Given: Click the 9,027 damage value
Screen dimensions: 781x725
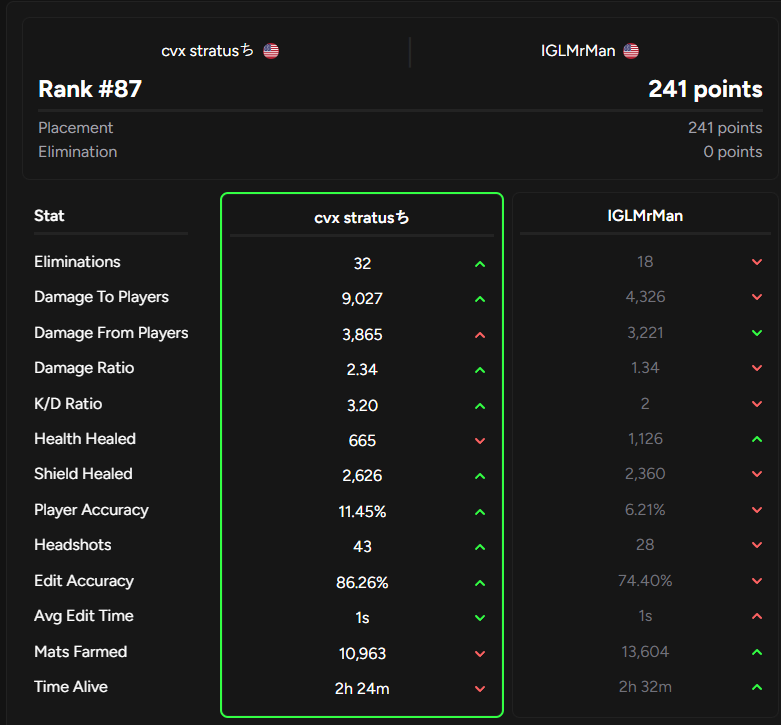Looking at the screenshot, I should tap(362, 299).
